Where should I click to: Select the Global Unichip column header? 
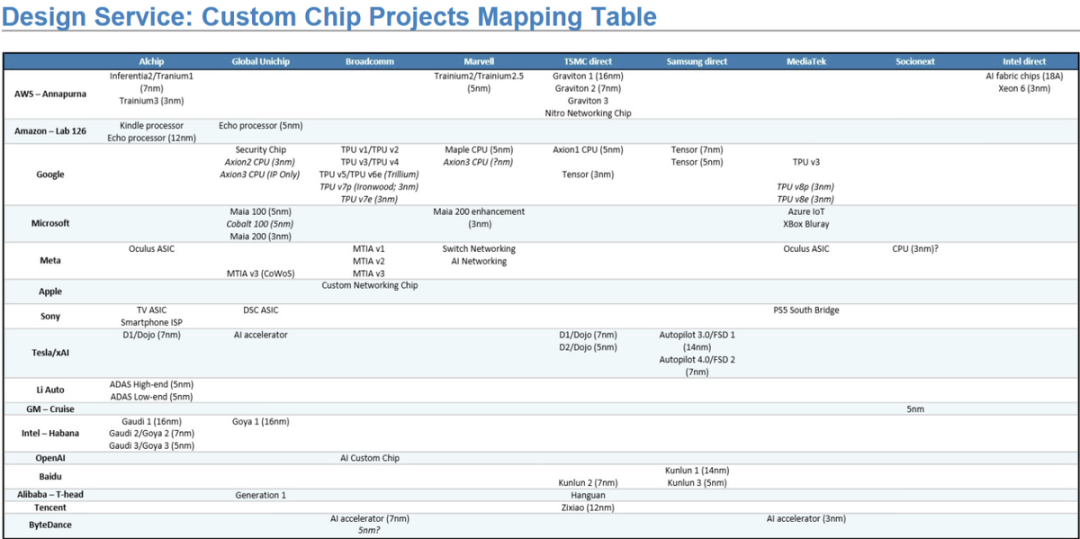[x=260, y=62]
